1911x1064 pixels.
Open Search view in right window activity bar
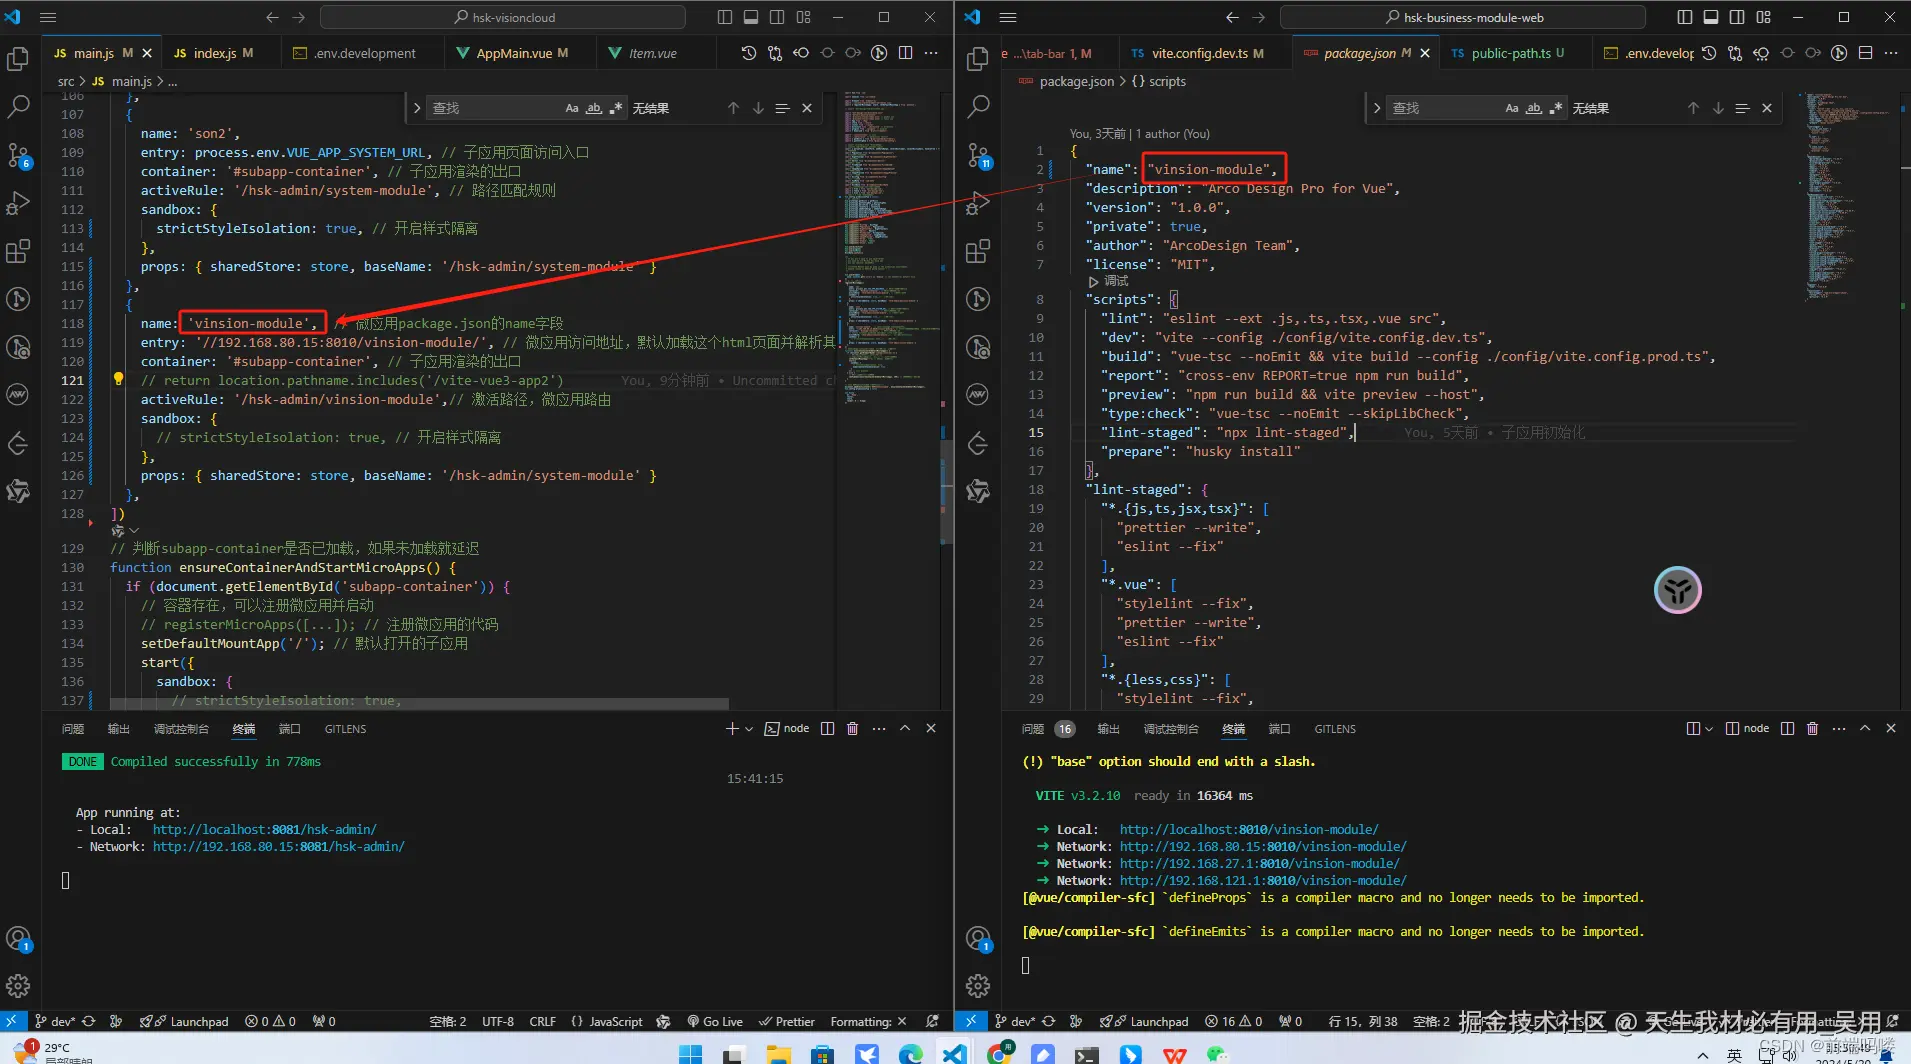978,106
